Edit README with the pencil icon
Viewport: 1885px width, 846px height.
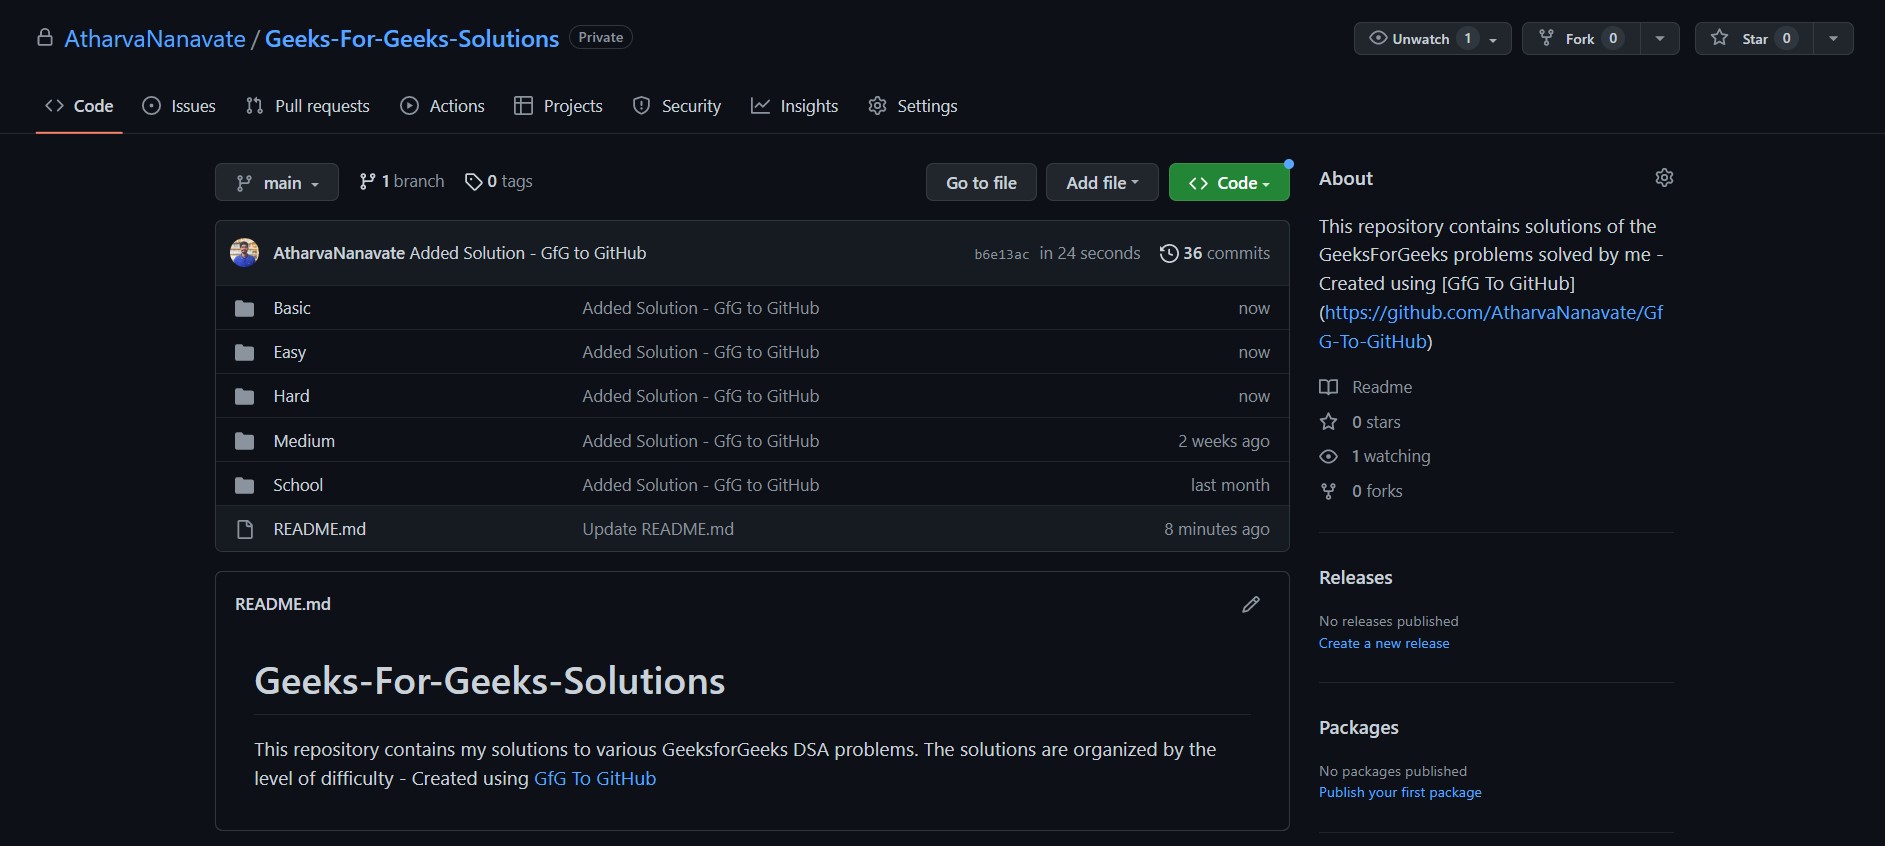coord(1251,604)
